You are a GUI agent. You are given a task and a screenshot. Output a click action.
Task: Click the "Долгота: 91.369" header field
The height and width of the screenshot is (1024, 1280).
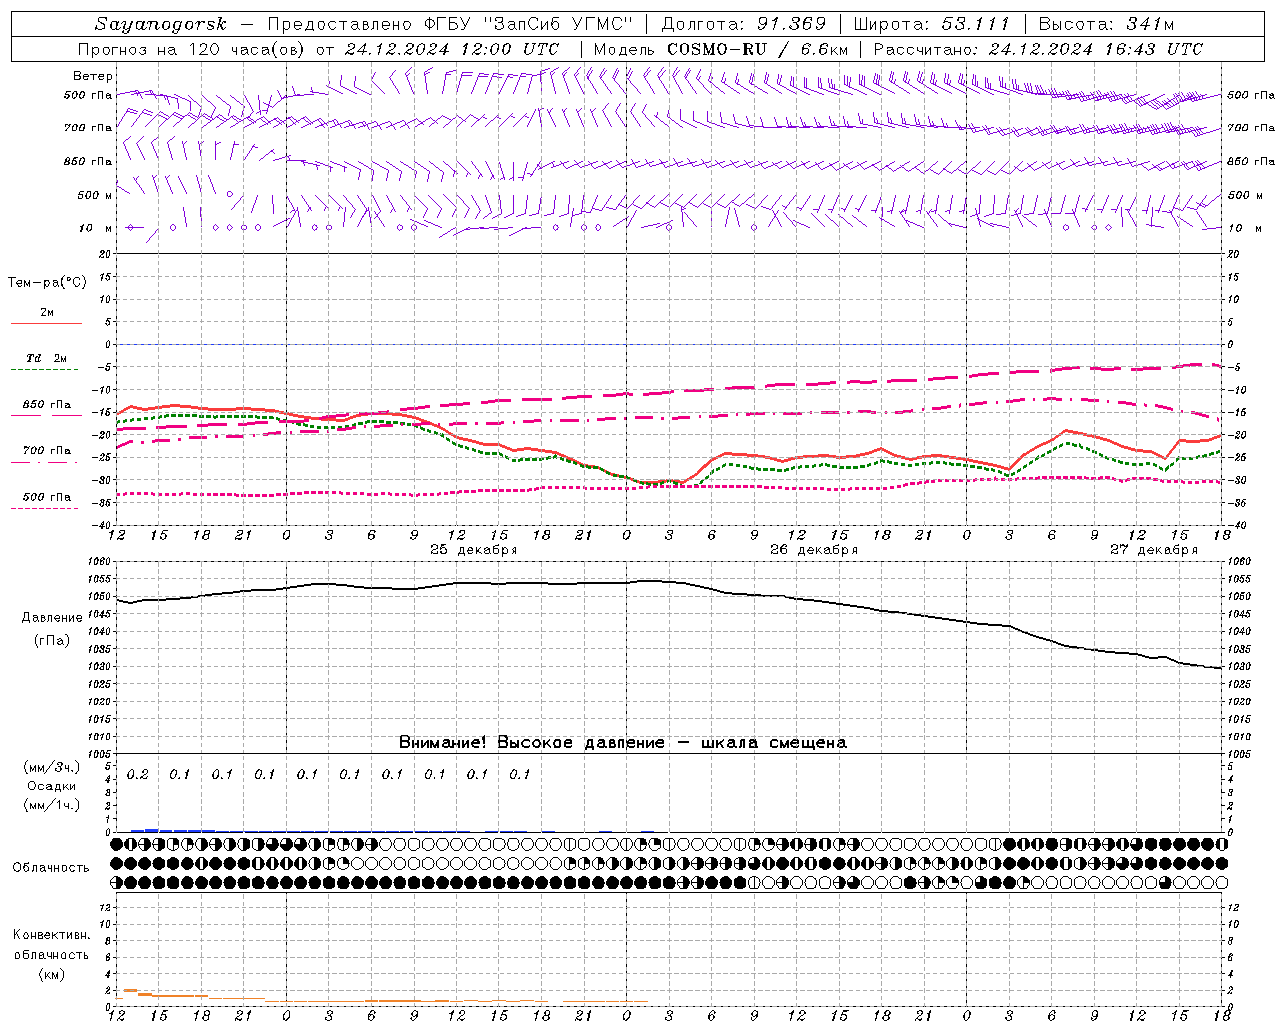744,24
